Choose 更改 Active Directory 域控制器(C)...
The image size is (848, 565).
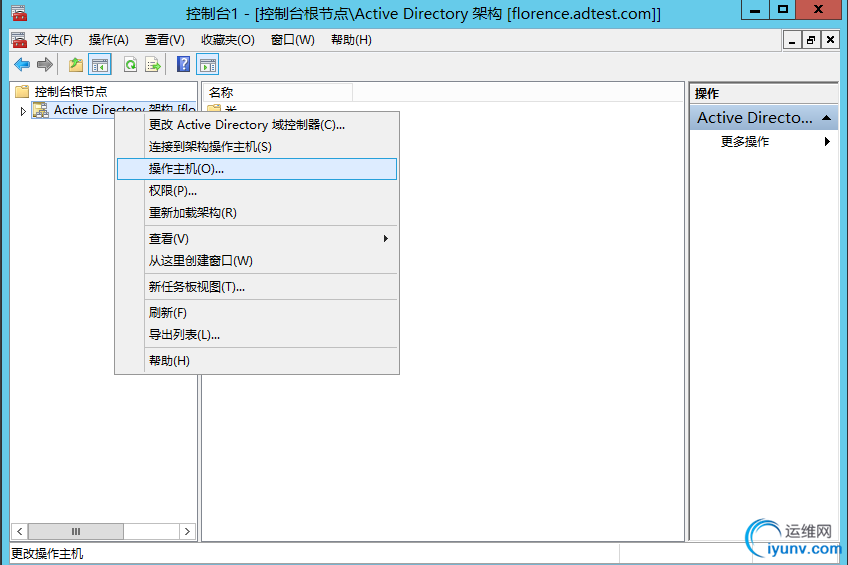click(x=257, y=125)
